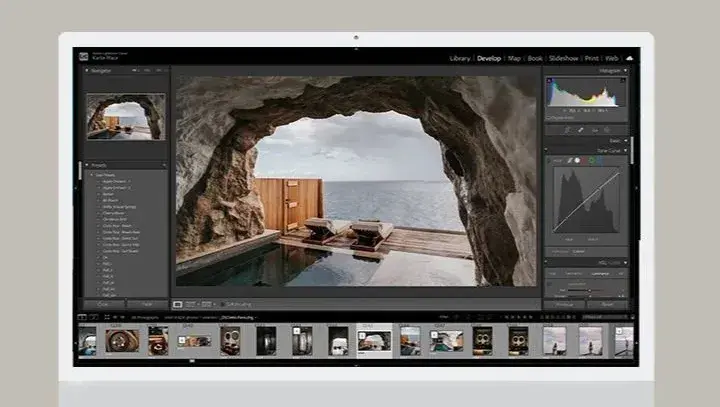Activate the tone curve targeted adjustment tool
The image size is (720, 407).
click(549, 160)
